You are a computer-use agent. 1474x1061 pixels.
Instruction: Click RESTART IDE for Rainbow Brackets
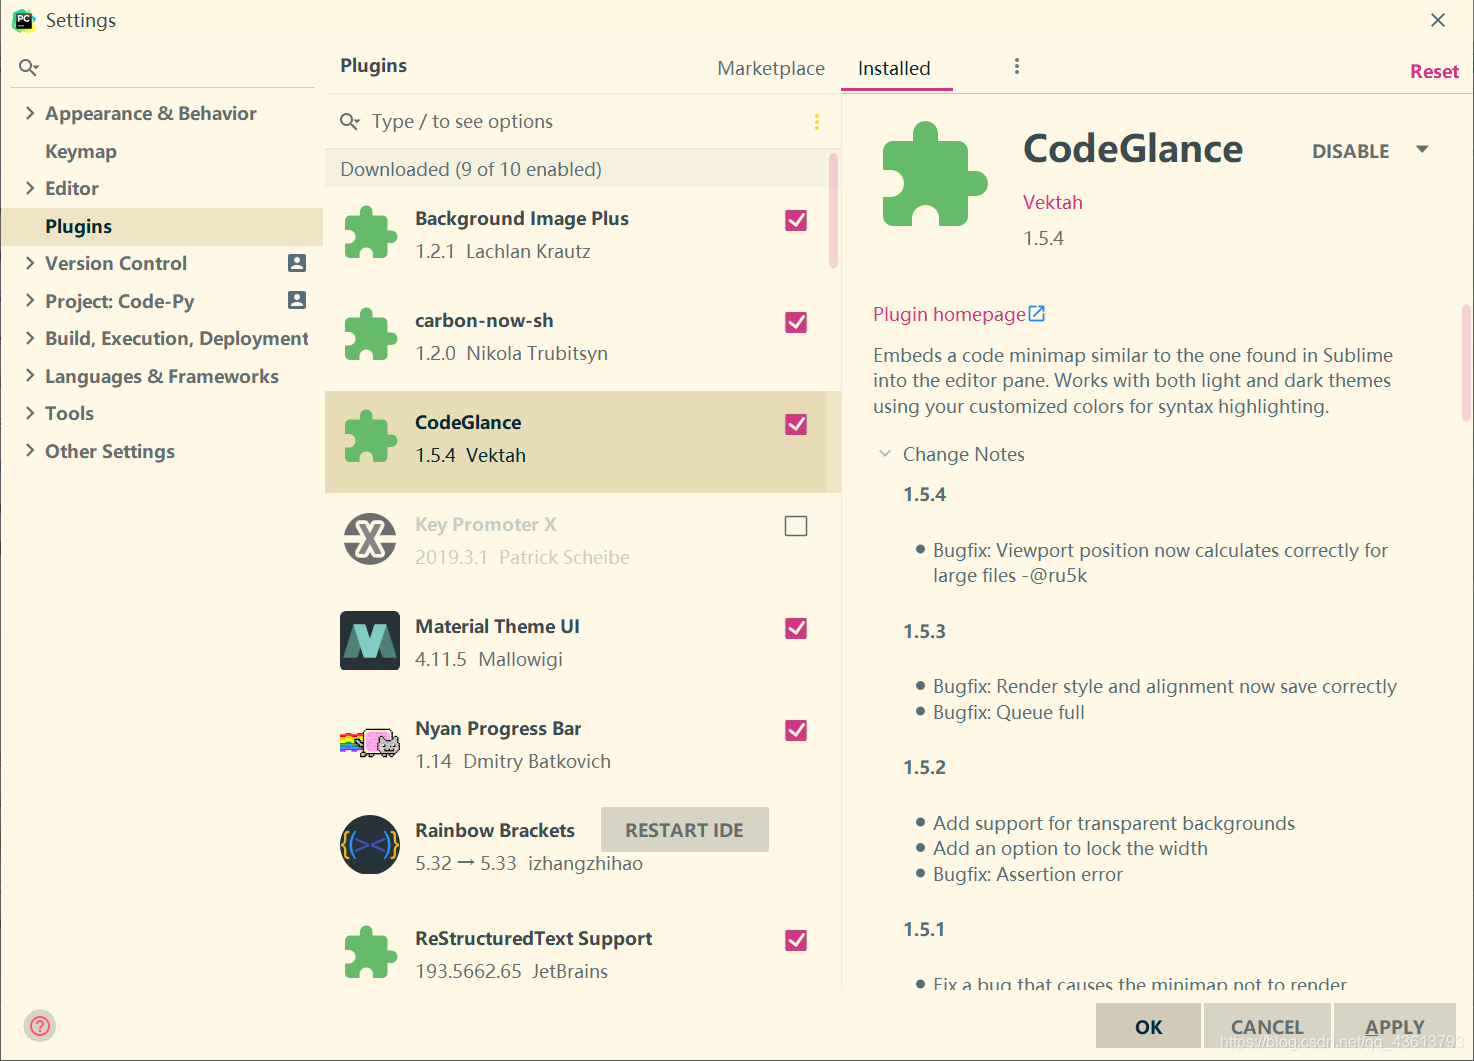tap(684, 830)
